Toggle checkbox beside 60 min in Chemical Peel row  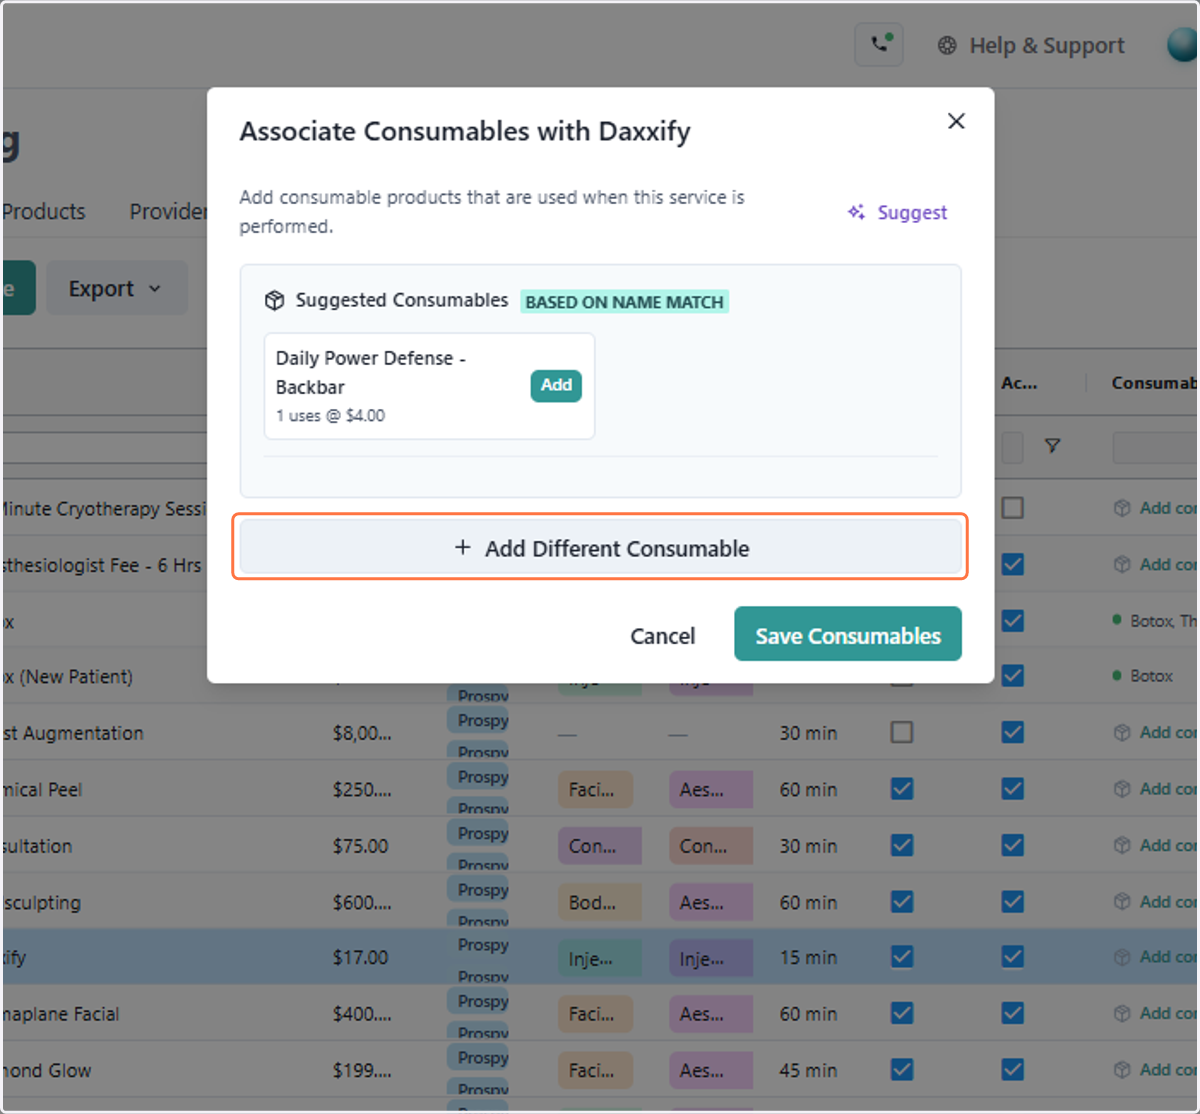click(902, 789)
